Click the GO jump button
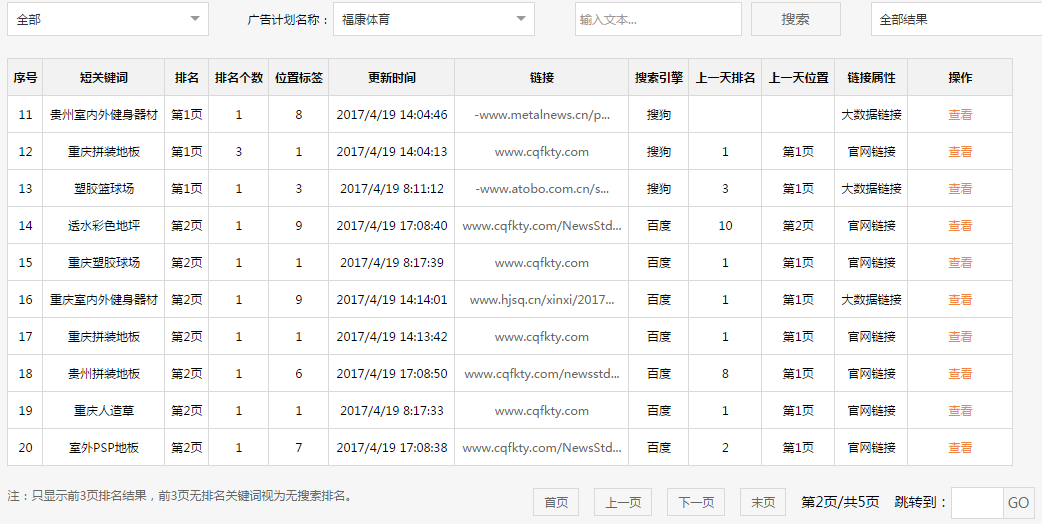1042x524 pixels. coord(1018,503)
